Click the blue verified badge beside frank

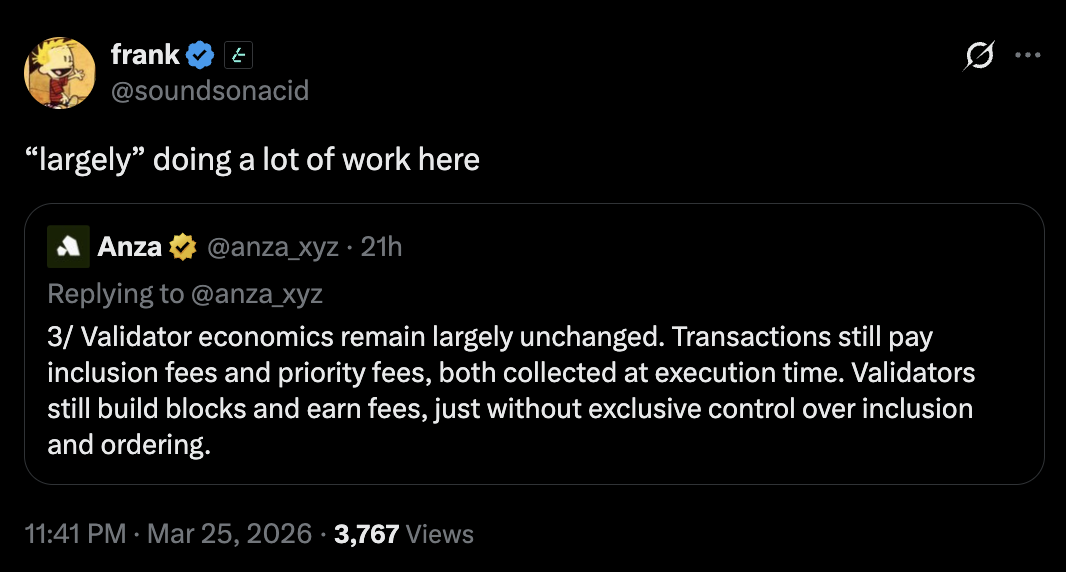[x=202, y=55]
